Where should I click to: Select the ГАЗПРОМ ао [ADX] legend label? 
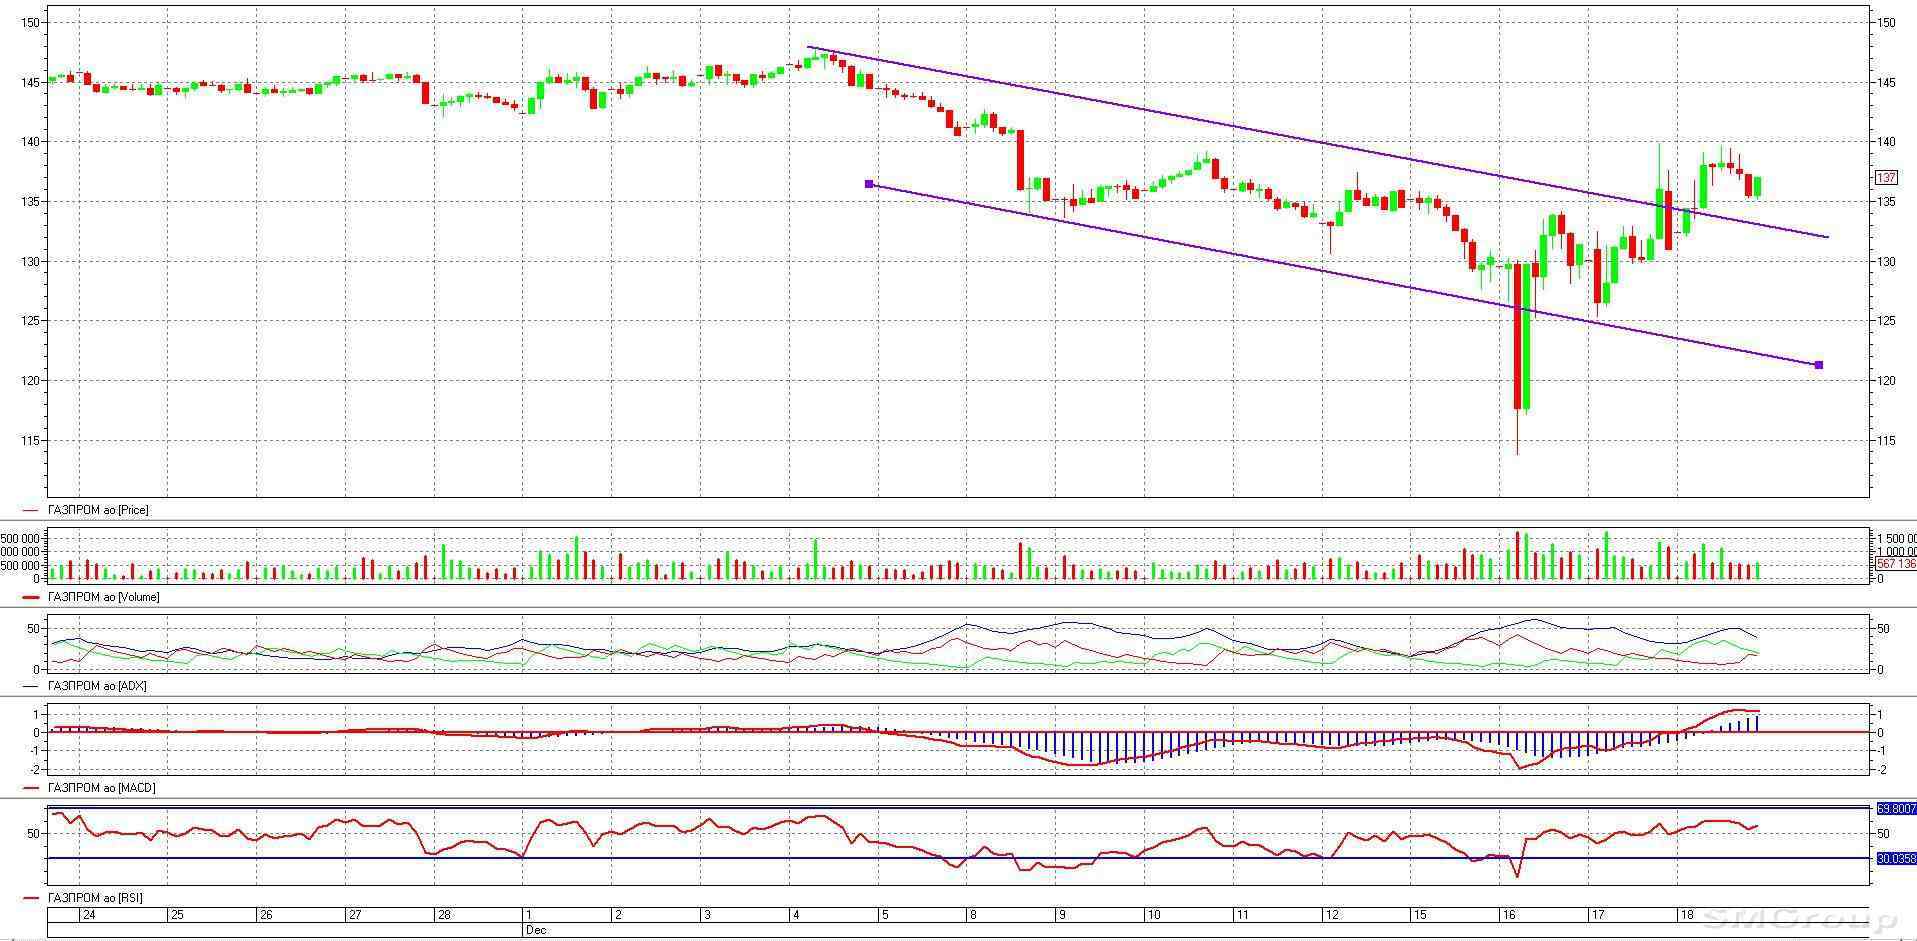[x=97, y=686]
